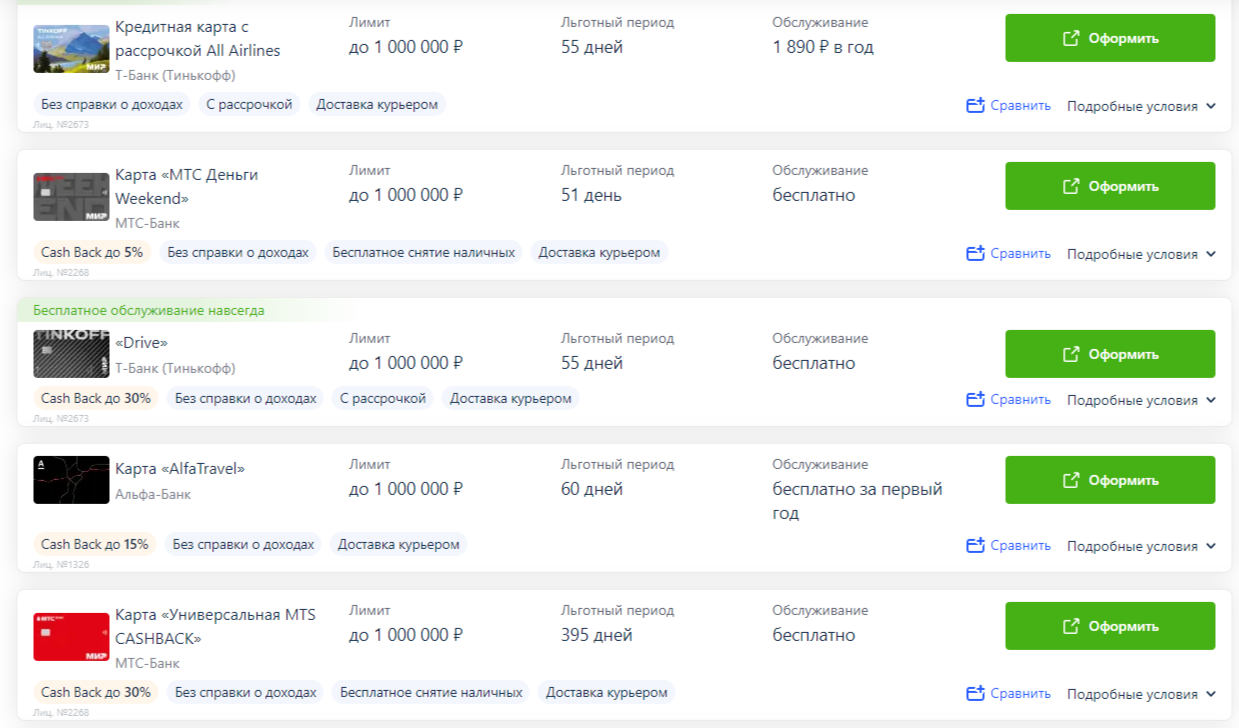
Task: Click compare icon for All Airlines card
Action: [x=976, y=105]
